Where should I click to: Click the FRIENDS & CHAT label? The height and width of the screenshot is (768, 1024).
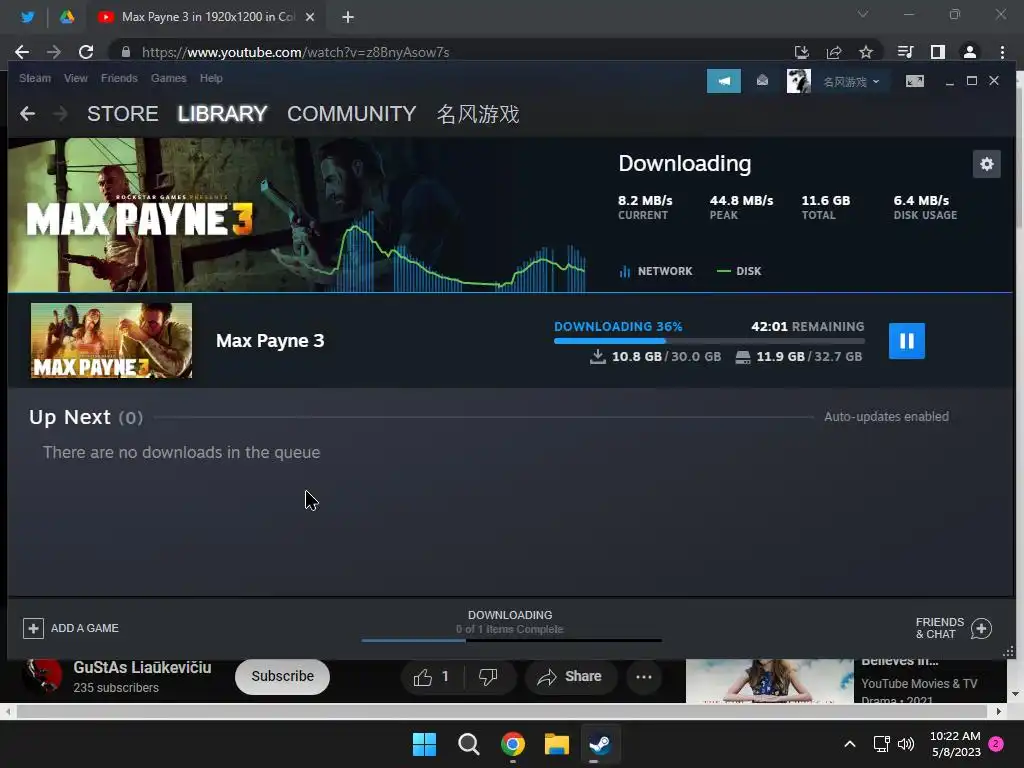pos(940,628)
